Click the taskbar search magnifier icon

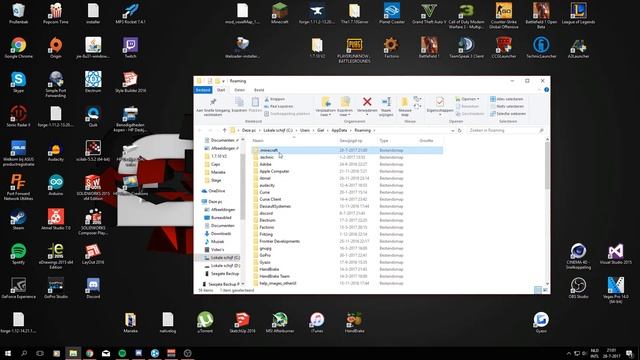click(24, 353)
